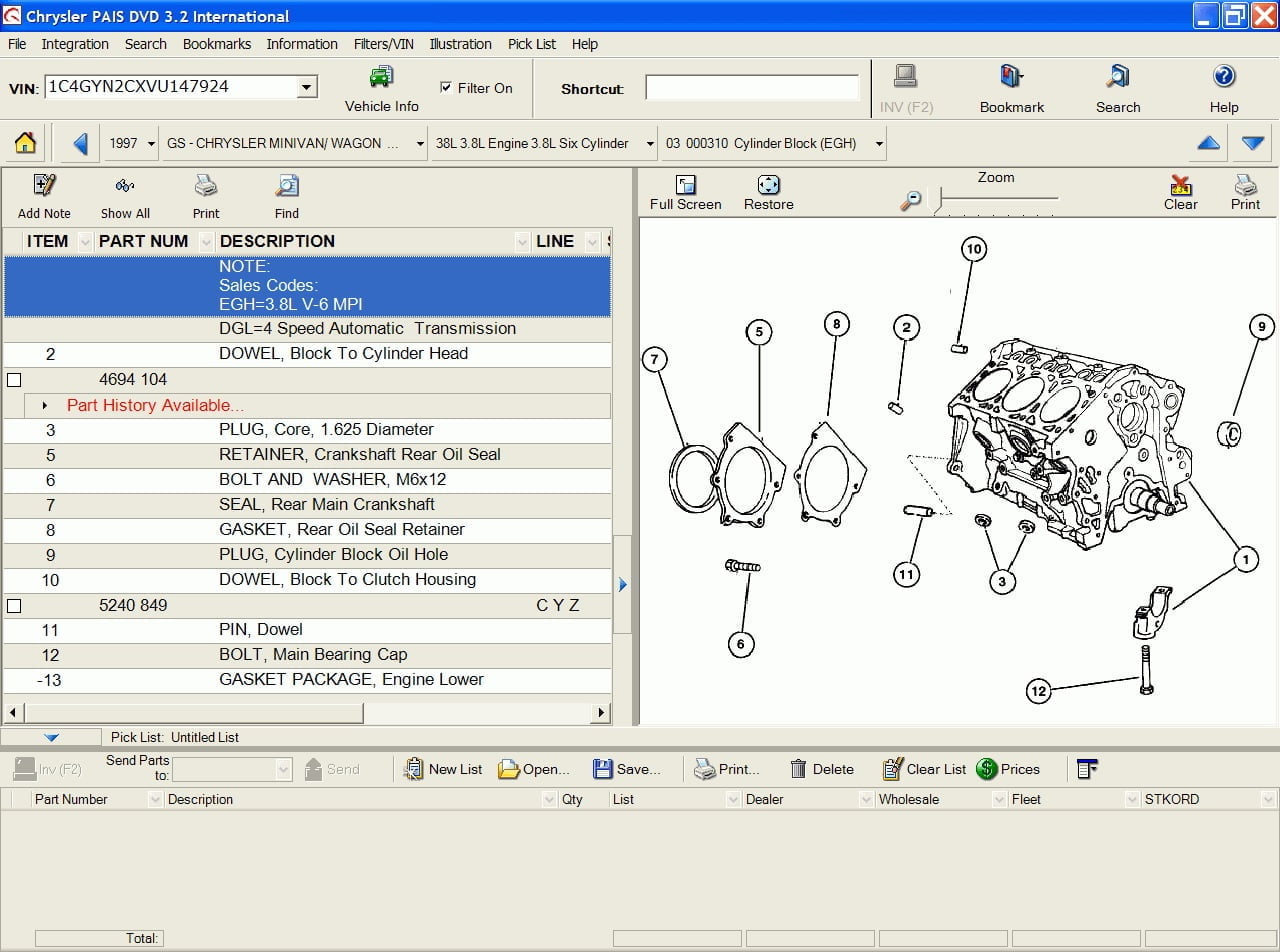Open the 1997 model year dropdown

[x=151, y=143]
